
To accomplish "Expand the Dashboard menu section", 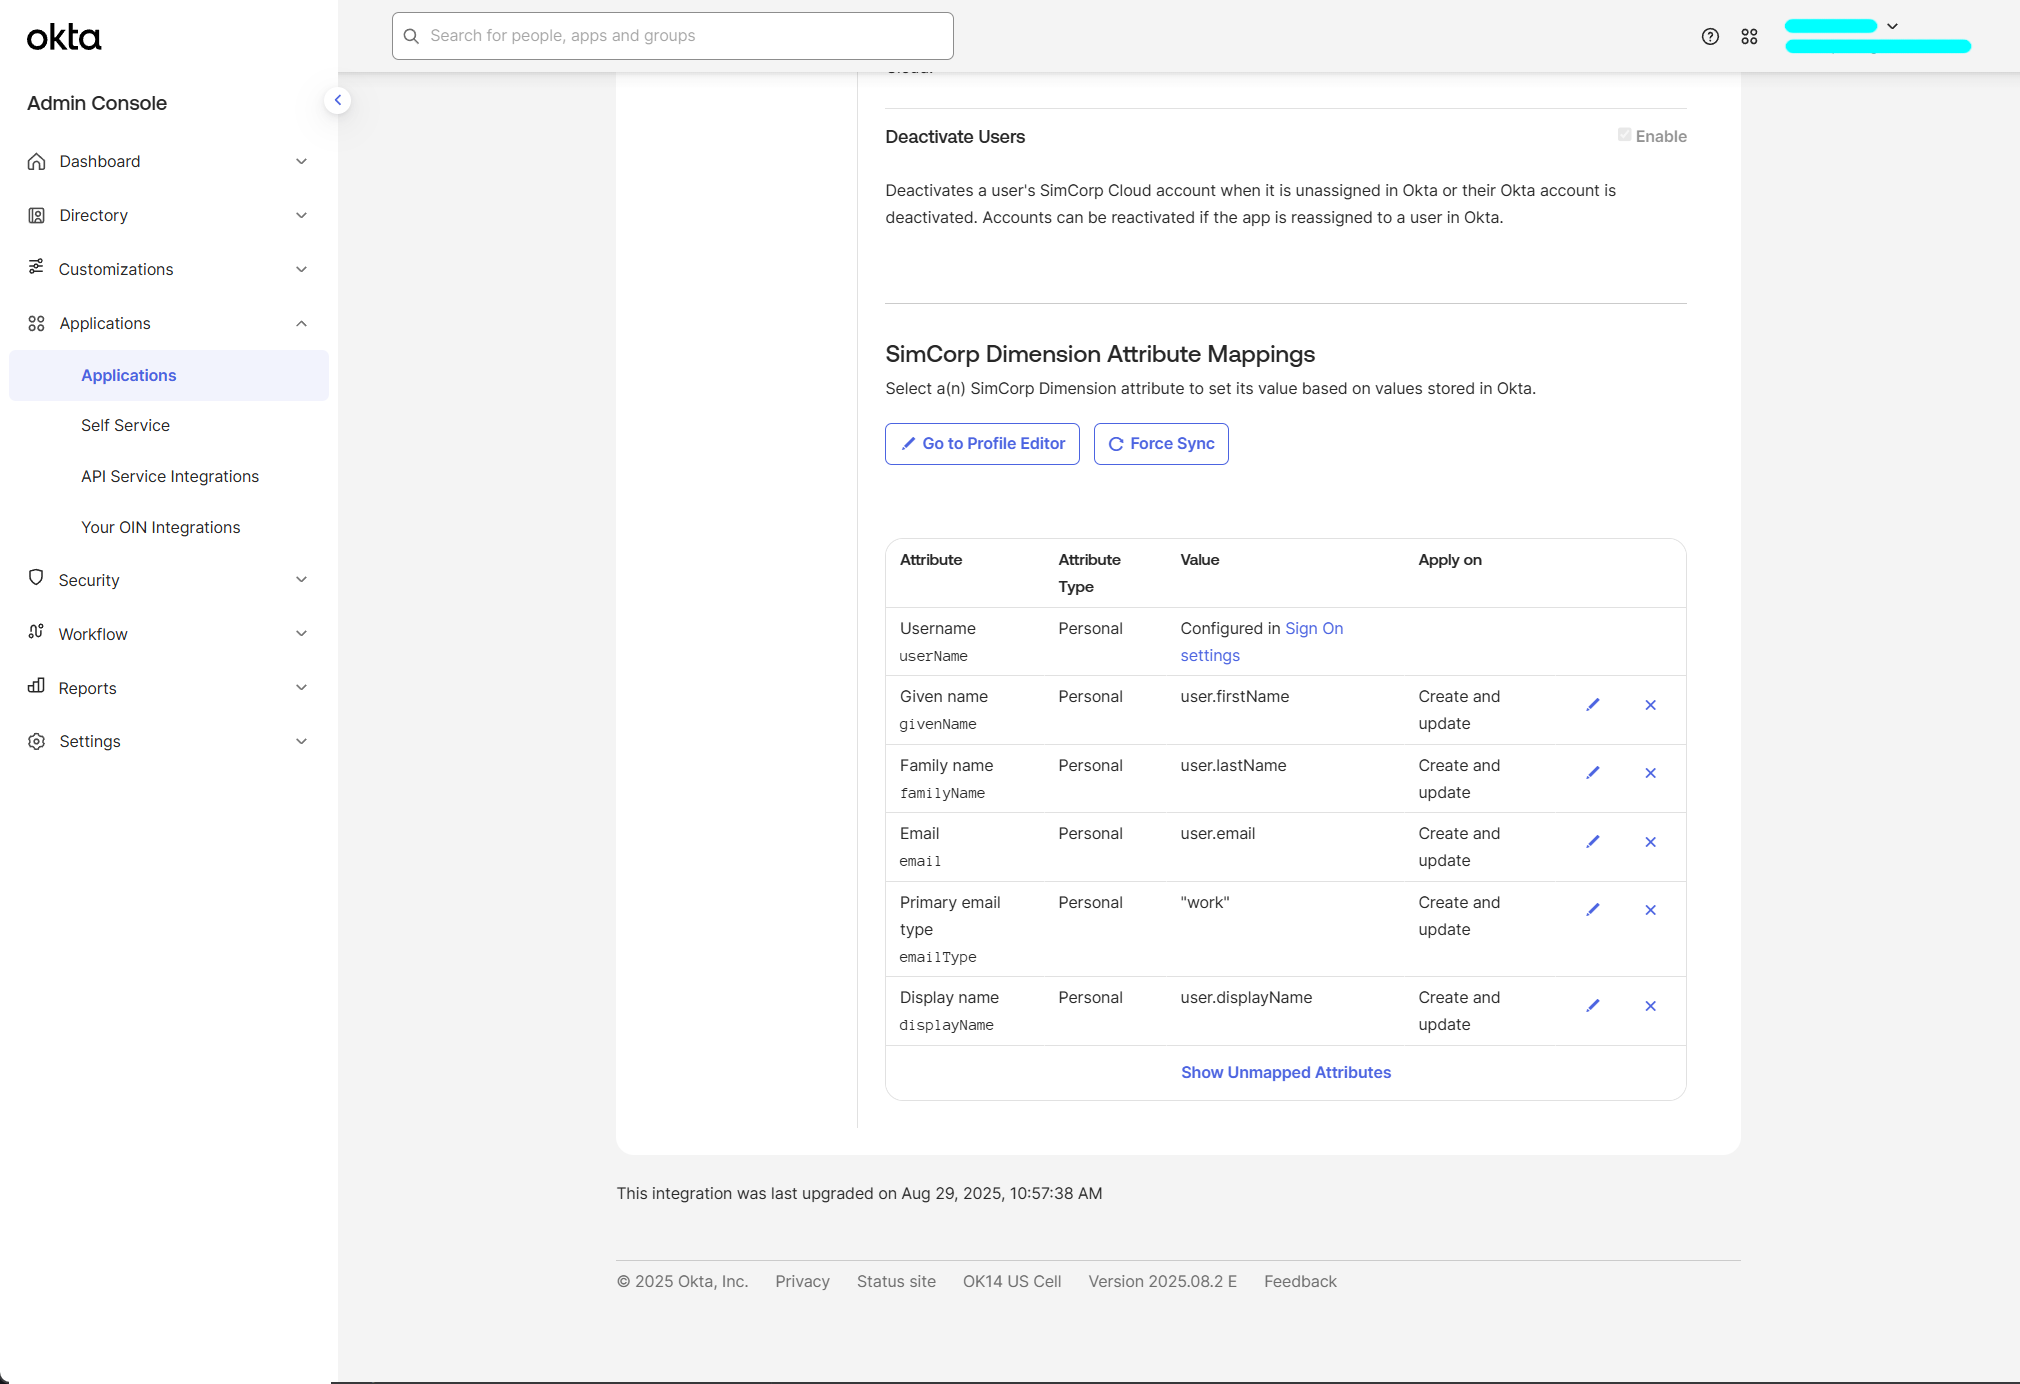I will pyautogui.click(x=168, y=161).
